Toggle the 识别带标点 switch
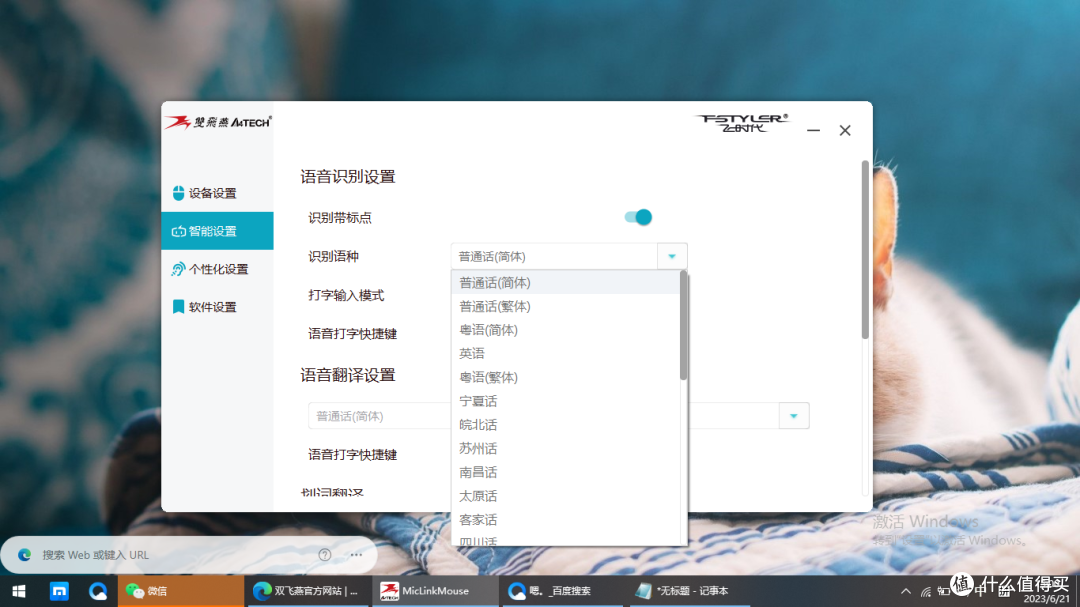This screenshot has height=607, width=1080. point(638,217)
